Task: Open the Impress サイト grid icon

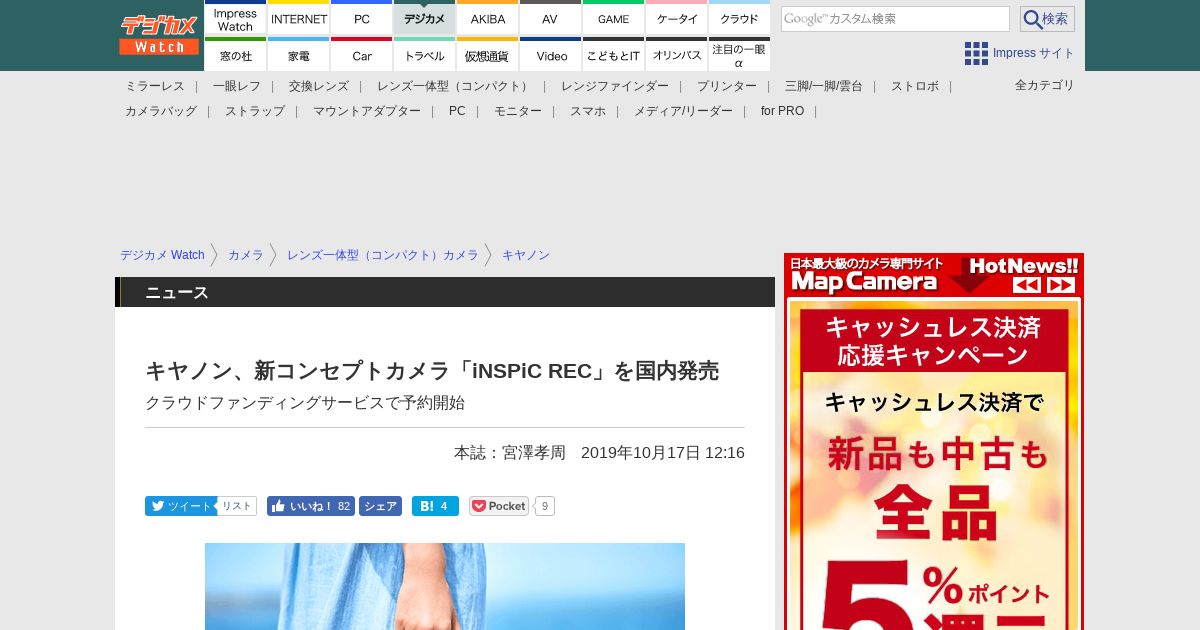Action: (976, 53)
